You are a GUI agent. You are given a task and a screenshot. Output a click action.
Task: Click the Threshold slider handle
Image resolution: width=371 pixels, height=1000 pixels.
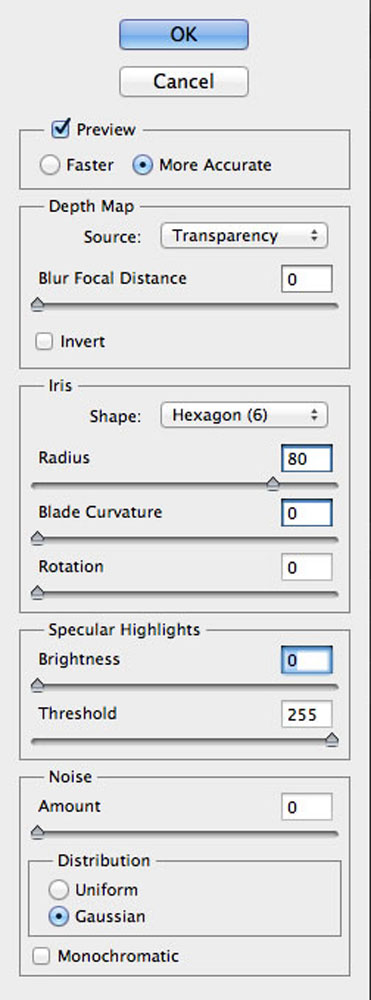pyautogui.click(x=331, y=740)
